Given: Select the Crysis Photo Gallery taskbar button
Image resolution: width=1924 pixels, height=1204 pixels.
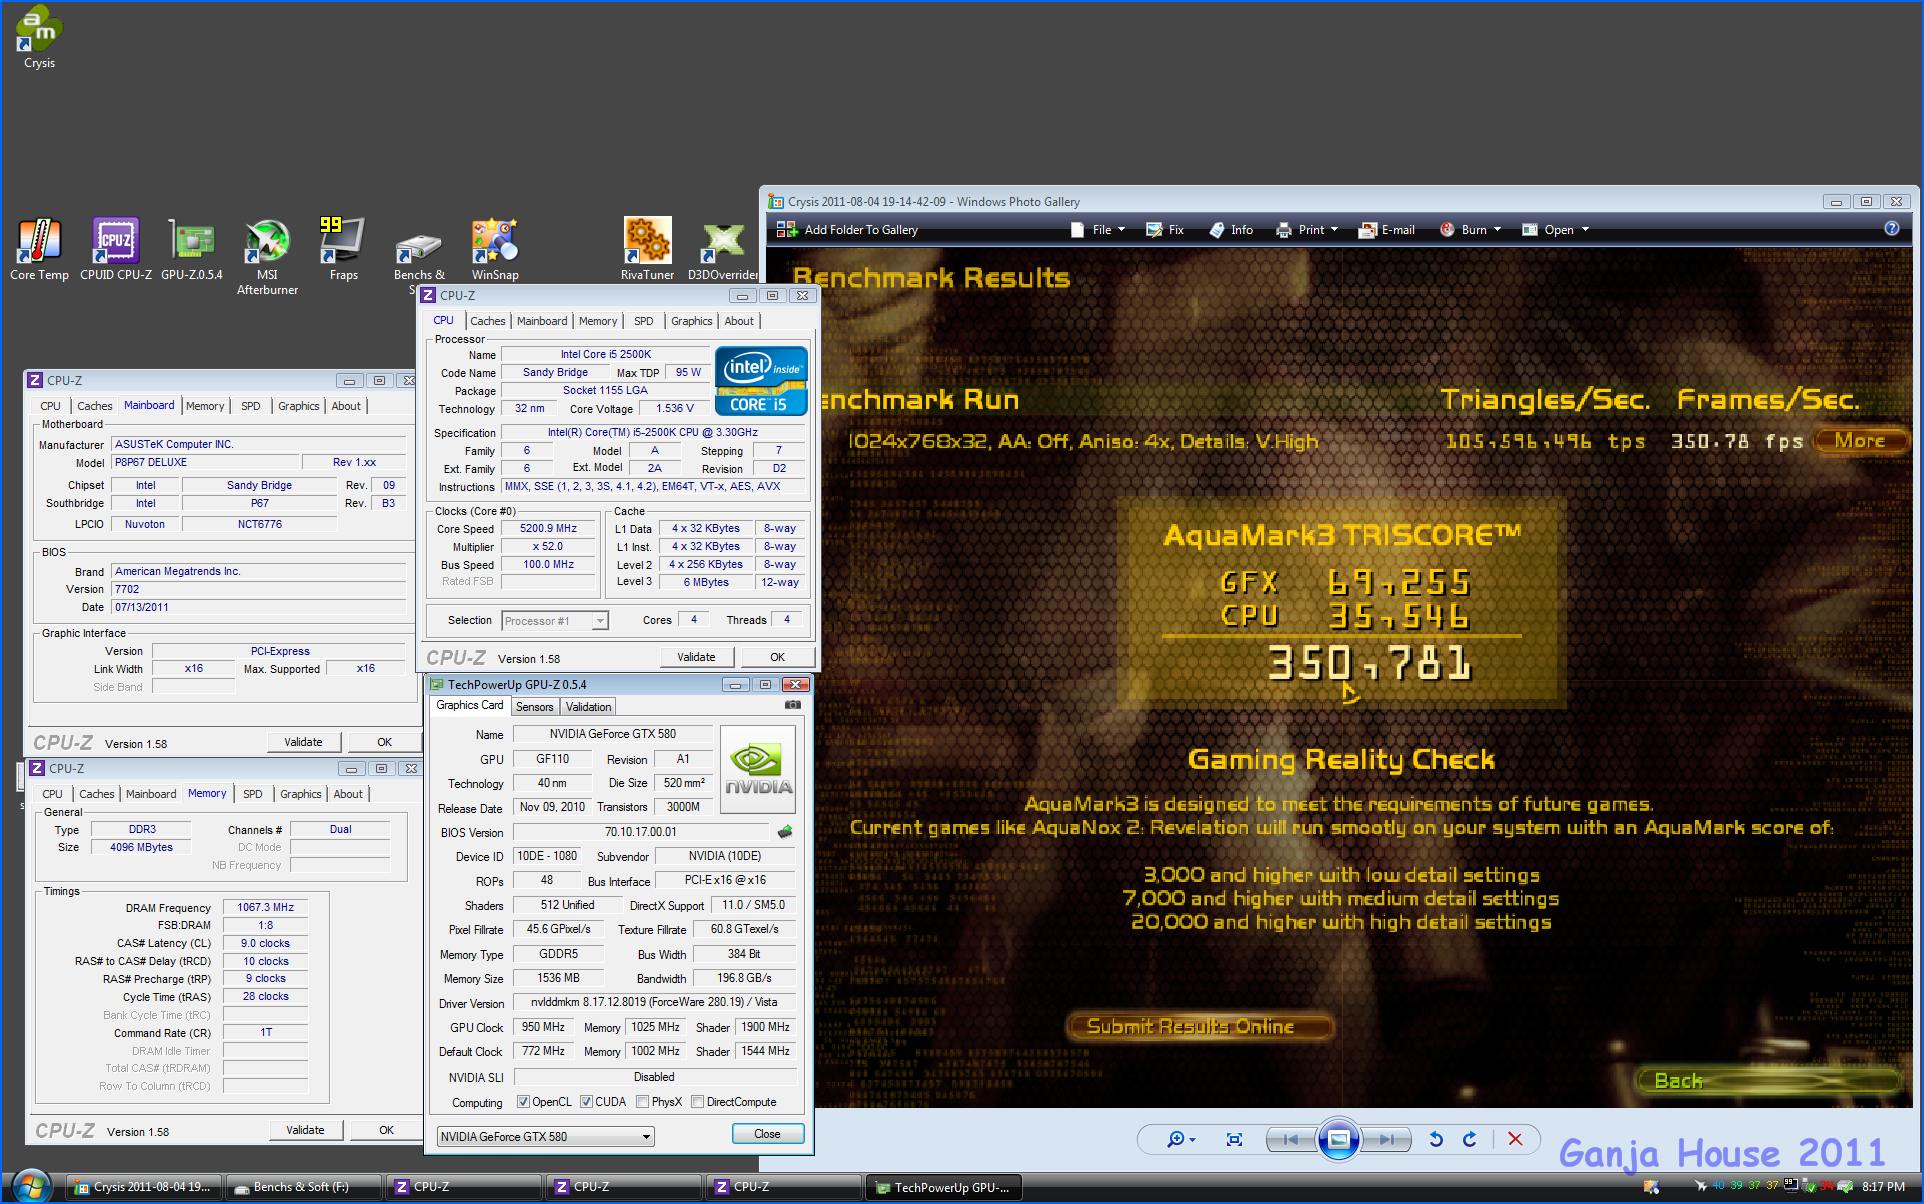Looking at the screenshot, I should pos(142,1187).
